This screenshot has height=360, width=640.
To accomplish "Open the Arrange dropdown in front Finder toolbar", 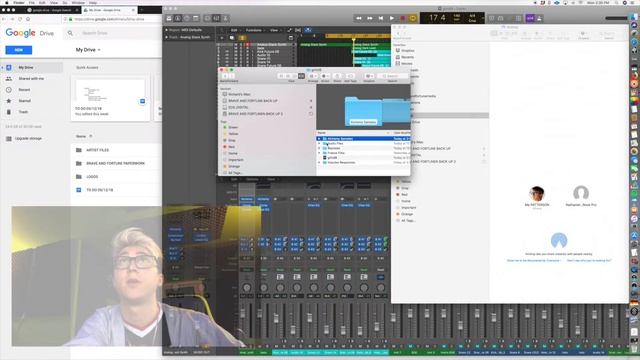I will click(x=313, y=76).
